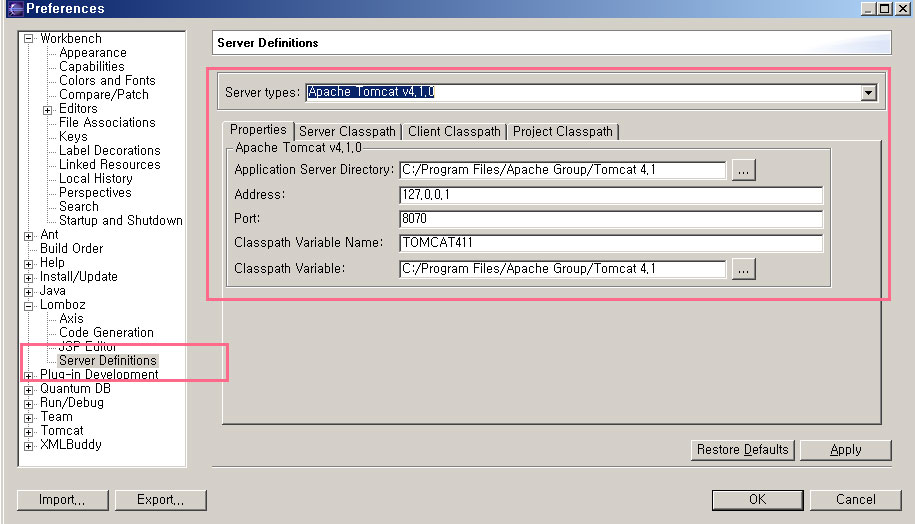Expand the XMLBuddy tree node

(x=28, y=446)
